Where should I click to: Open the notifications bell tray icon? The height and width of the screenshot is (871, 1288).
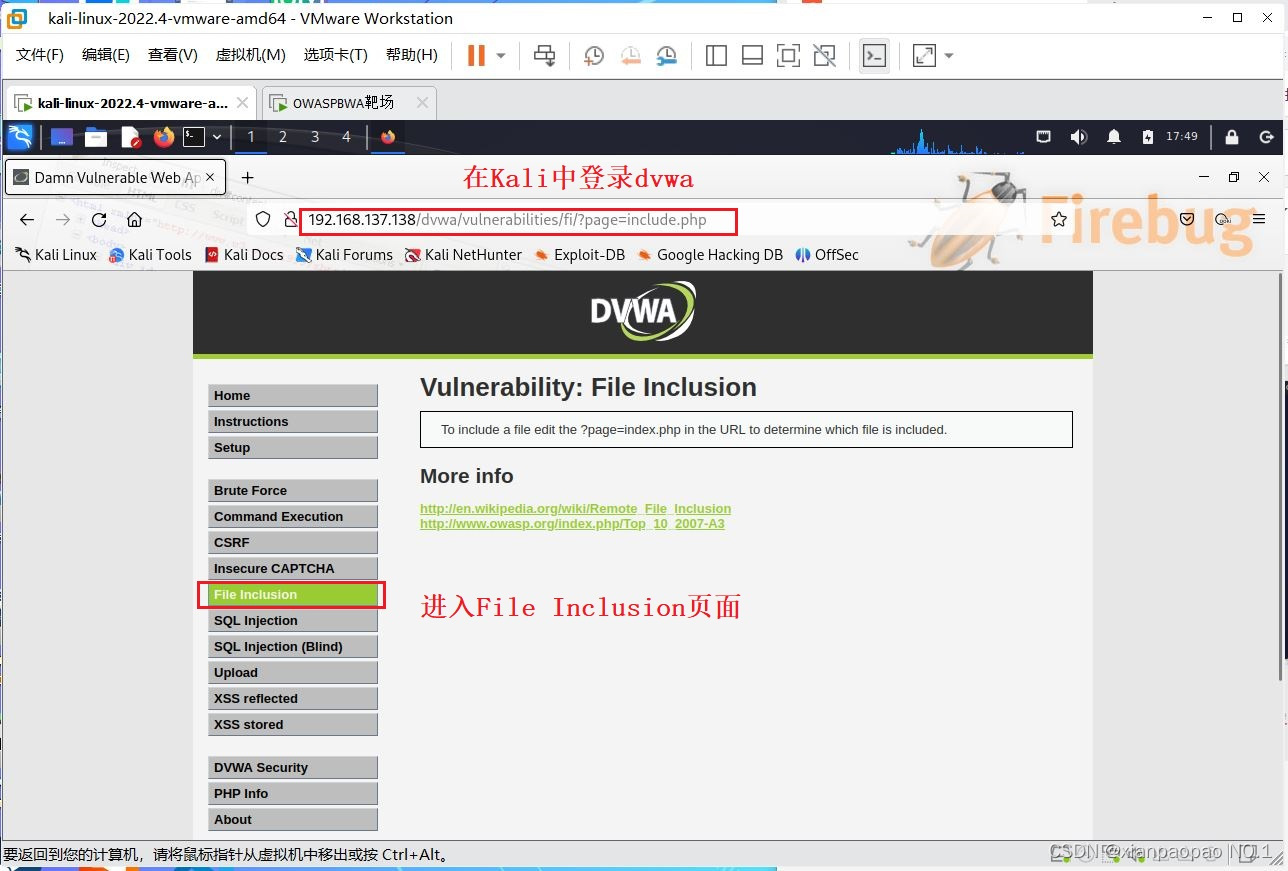[x=1114, y=137]
